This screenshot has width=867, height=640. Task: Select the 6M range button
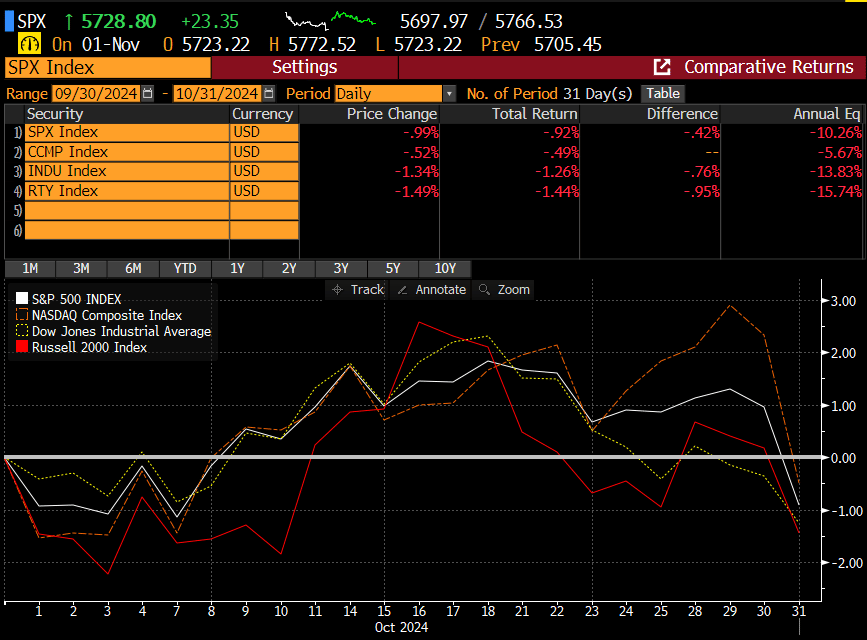(x=133, y=268)
